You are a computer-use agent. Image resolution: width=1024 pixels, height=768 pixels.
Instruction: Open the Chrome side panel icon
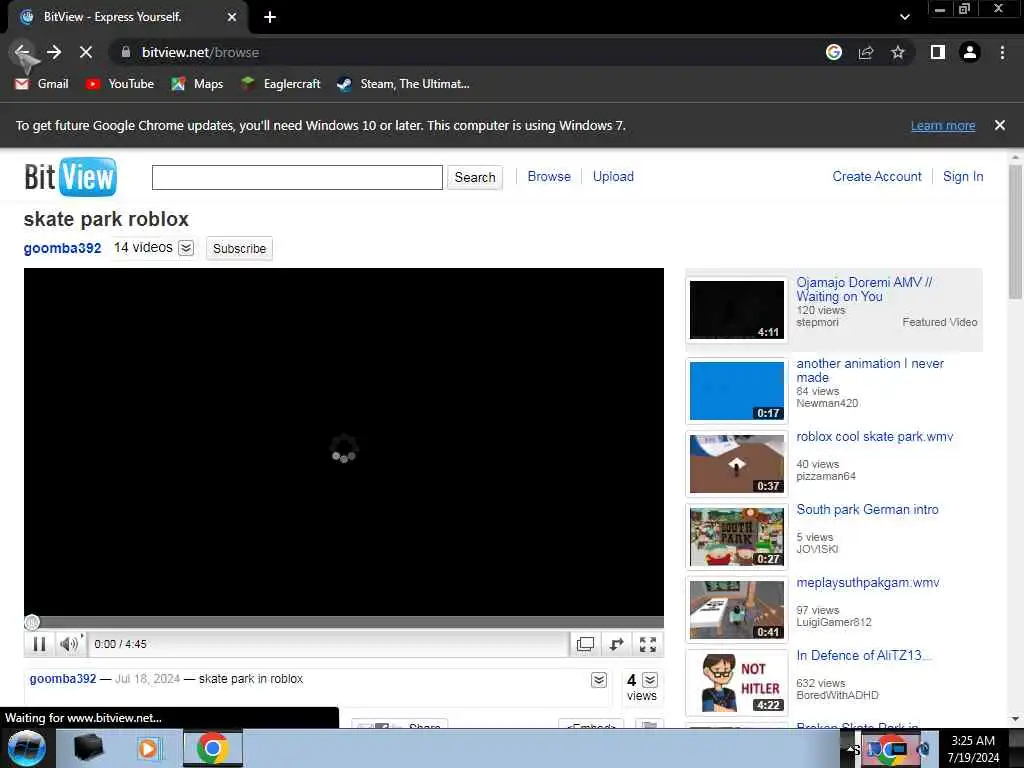click(937, 52)
